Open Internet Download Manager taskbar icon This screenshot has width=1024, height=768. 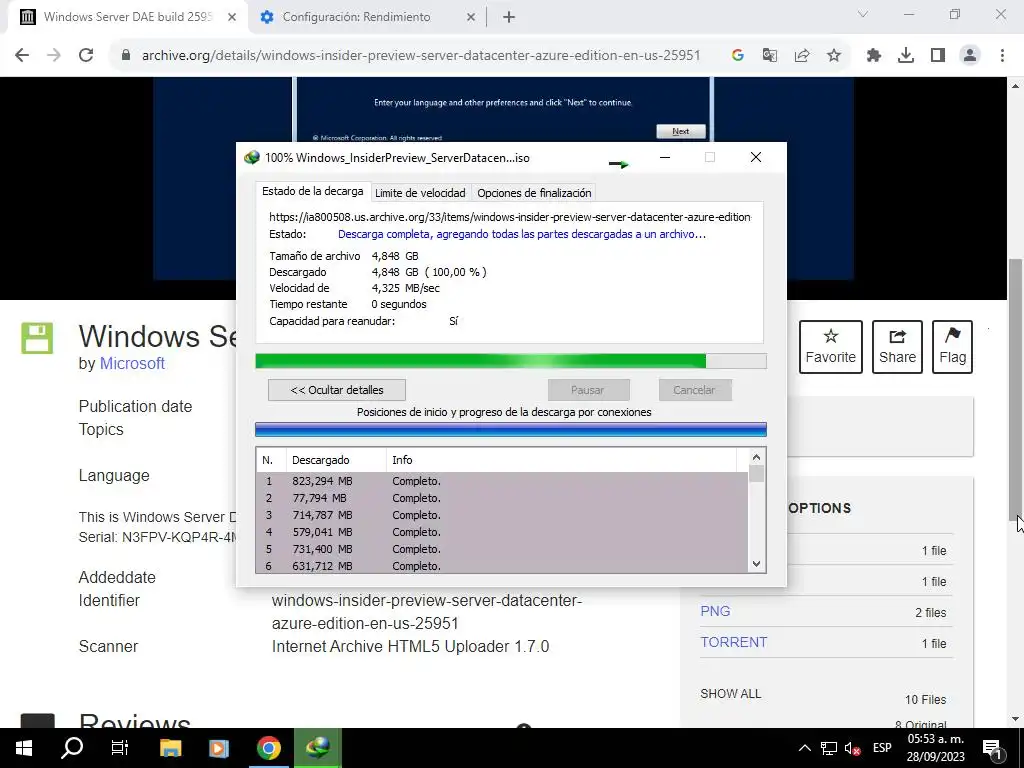(317, 748)
